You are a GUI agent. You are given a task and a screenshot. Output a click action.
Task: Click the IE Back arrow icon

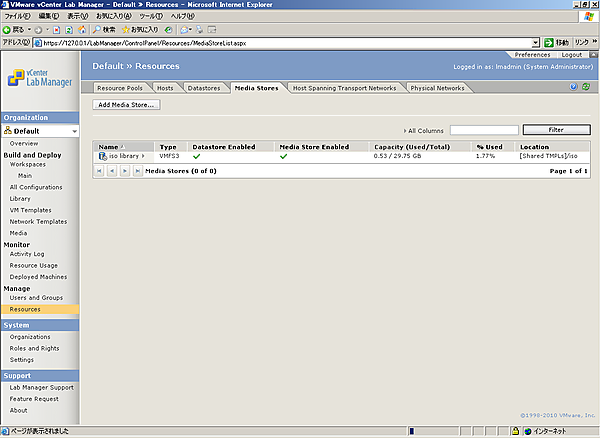7,30
